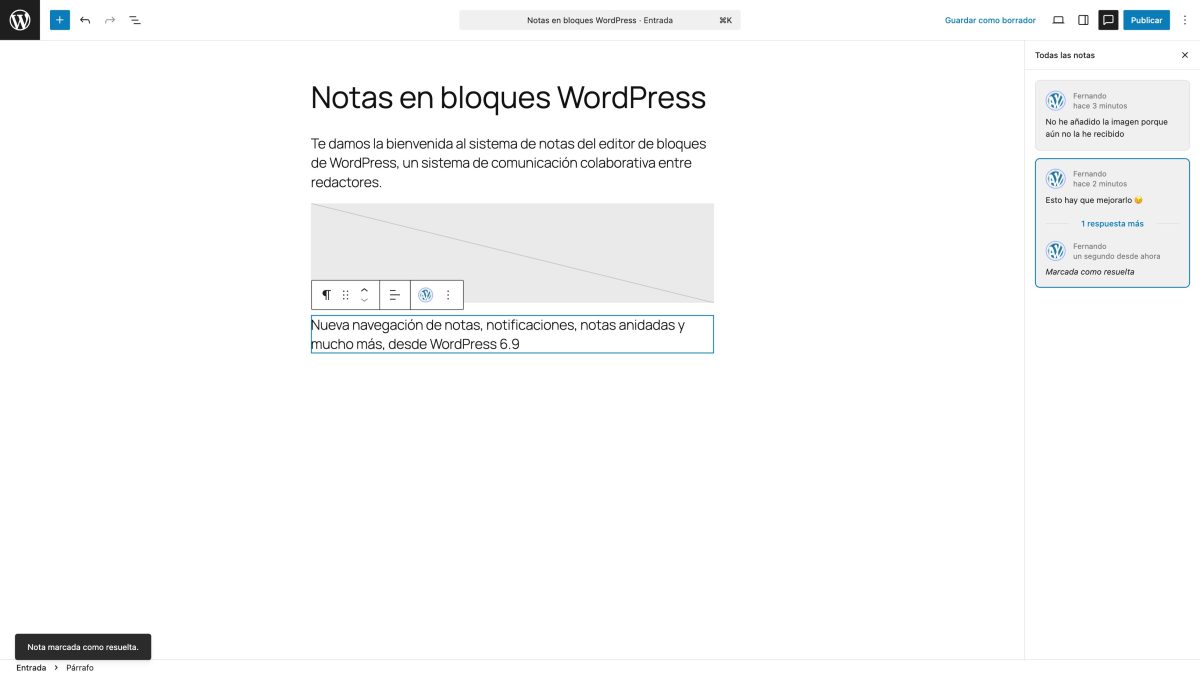Open the device preview laptop icon
This screenshot has width=1200, height=675.
(1058, 19)
